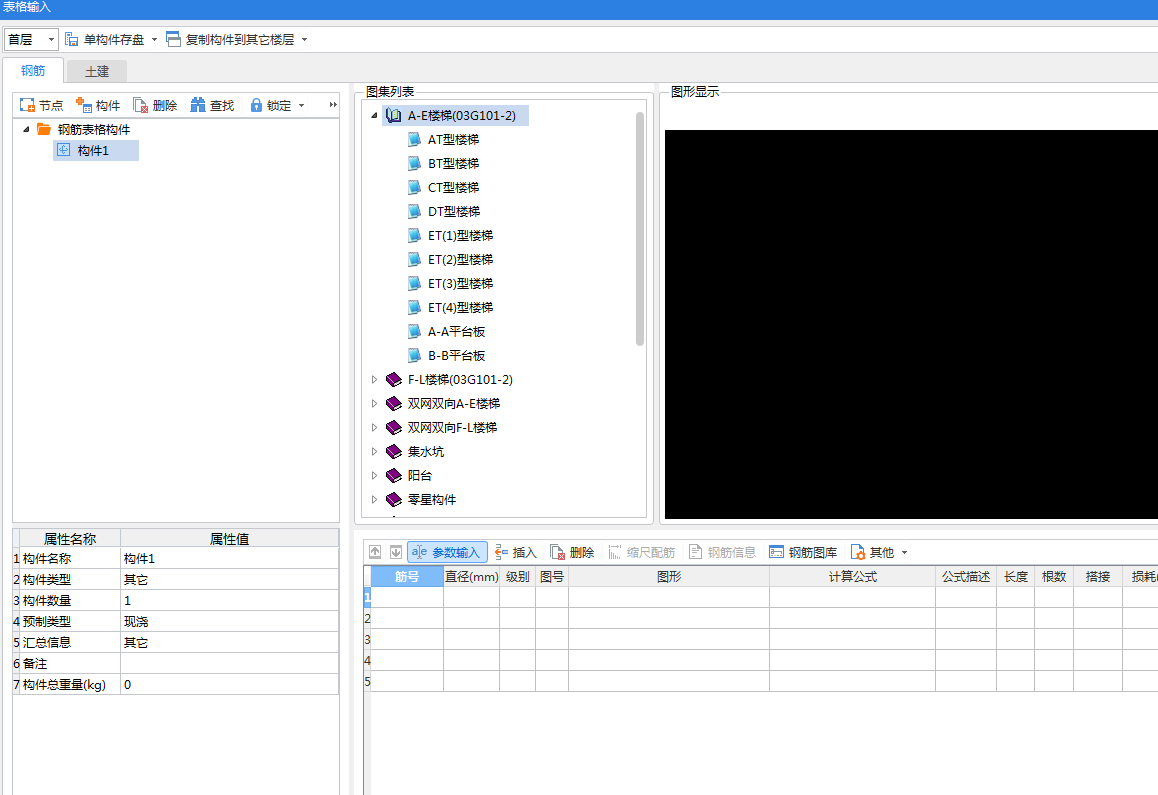Switch to the 土建 tab
This screenshot has width=1158, height=795.
pyautogui.click(x=97, y=72)
